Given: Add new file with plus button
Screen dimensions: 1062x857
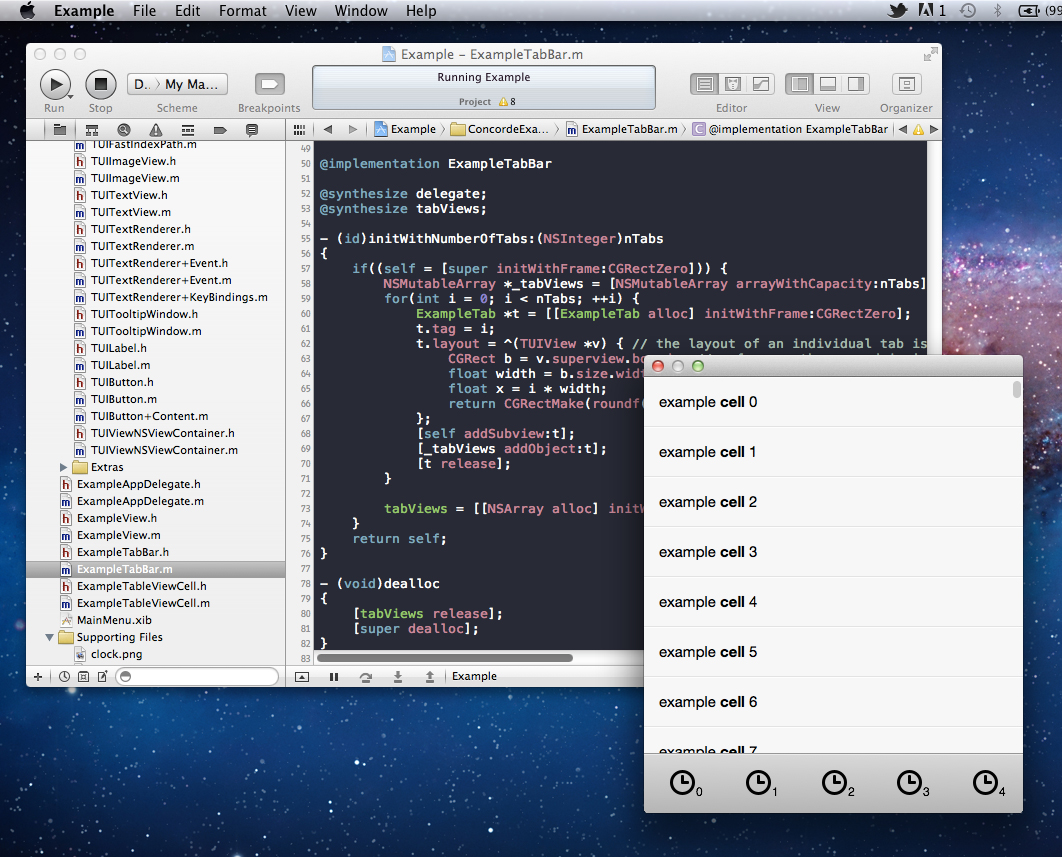Looking at the screenshot, I should tap(38, 676).
